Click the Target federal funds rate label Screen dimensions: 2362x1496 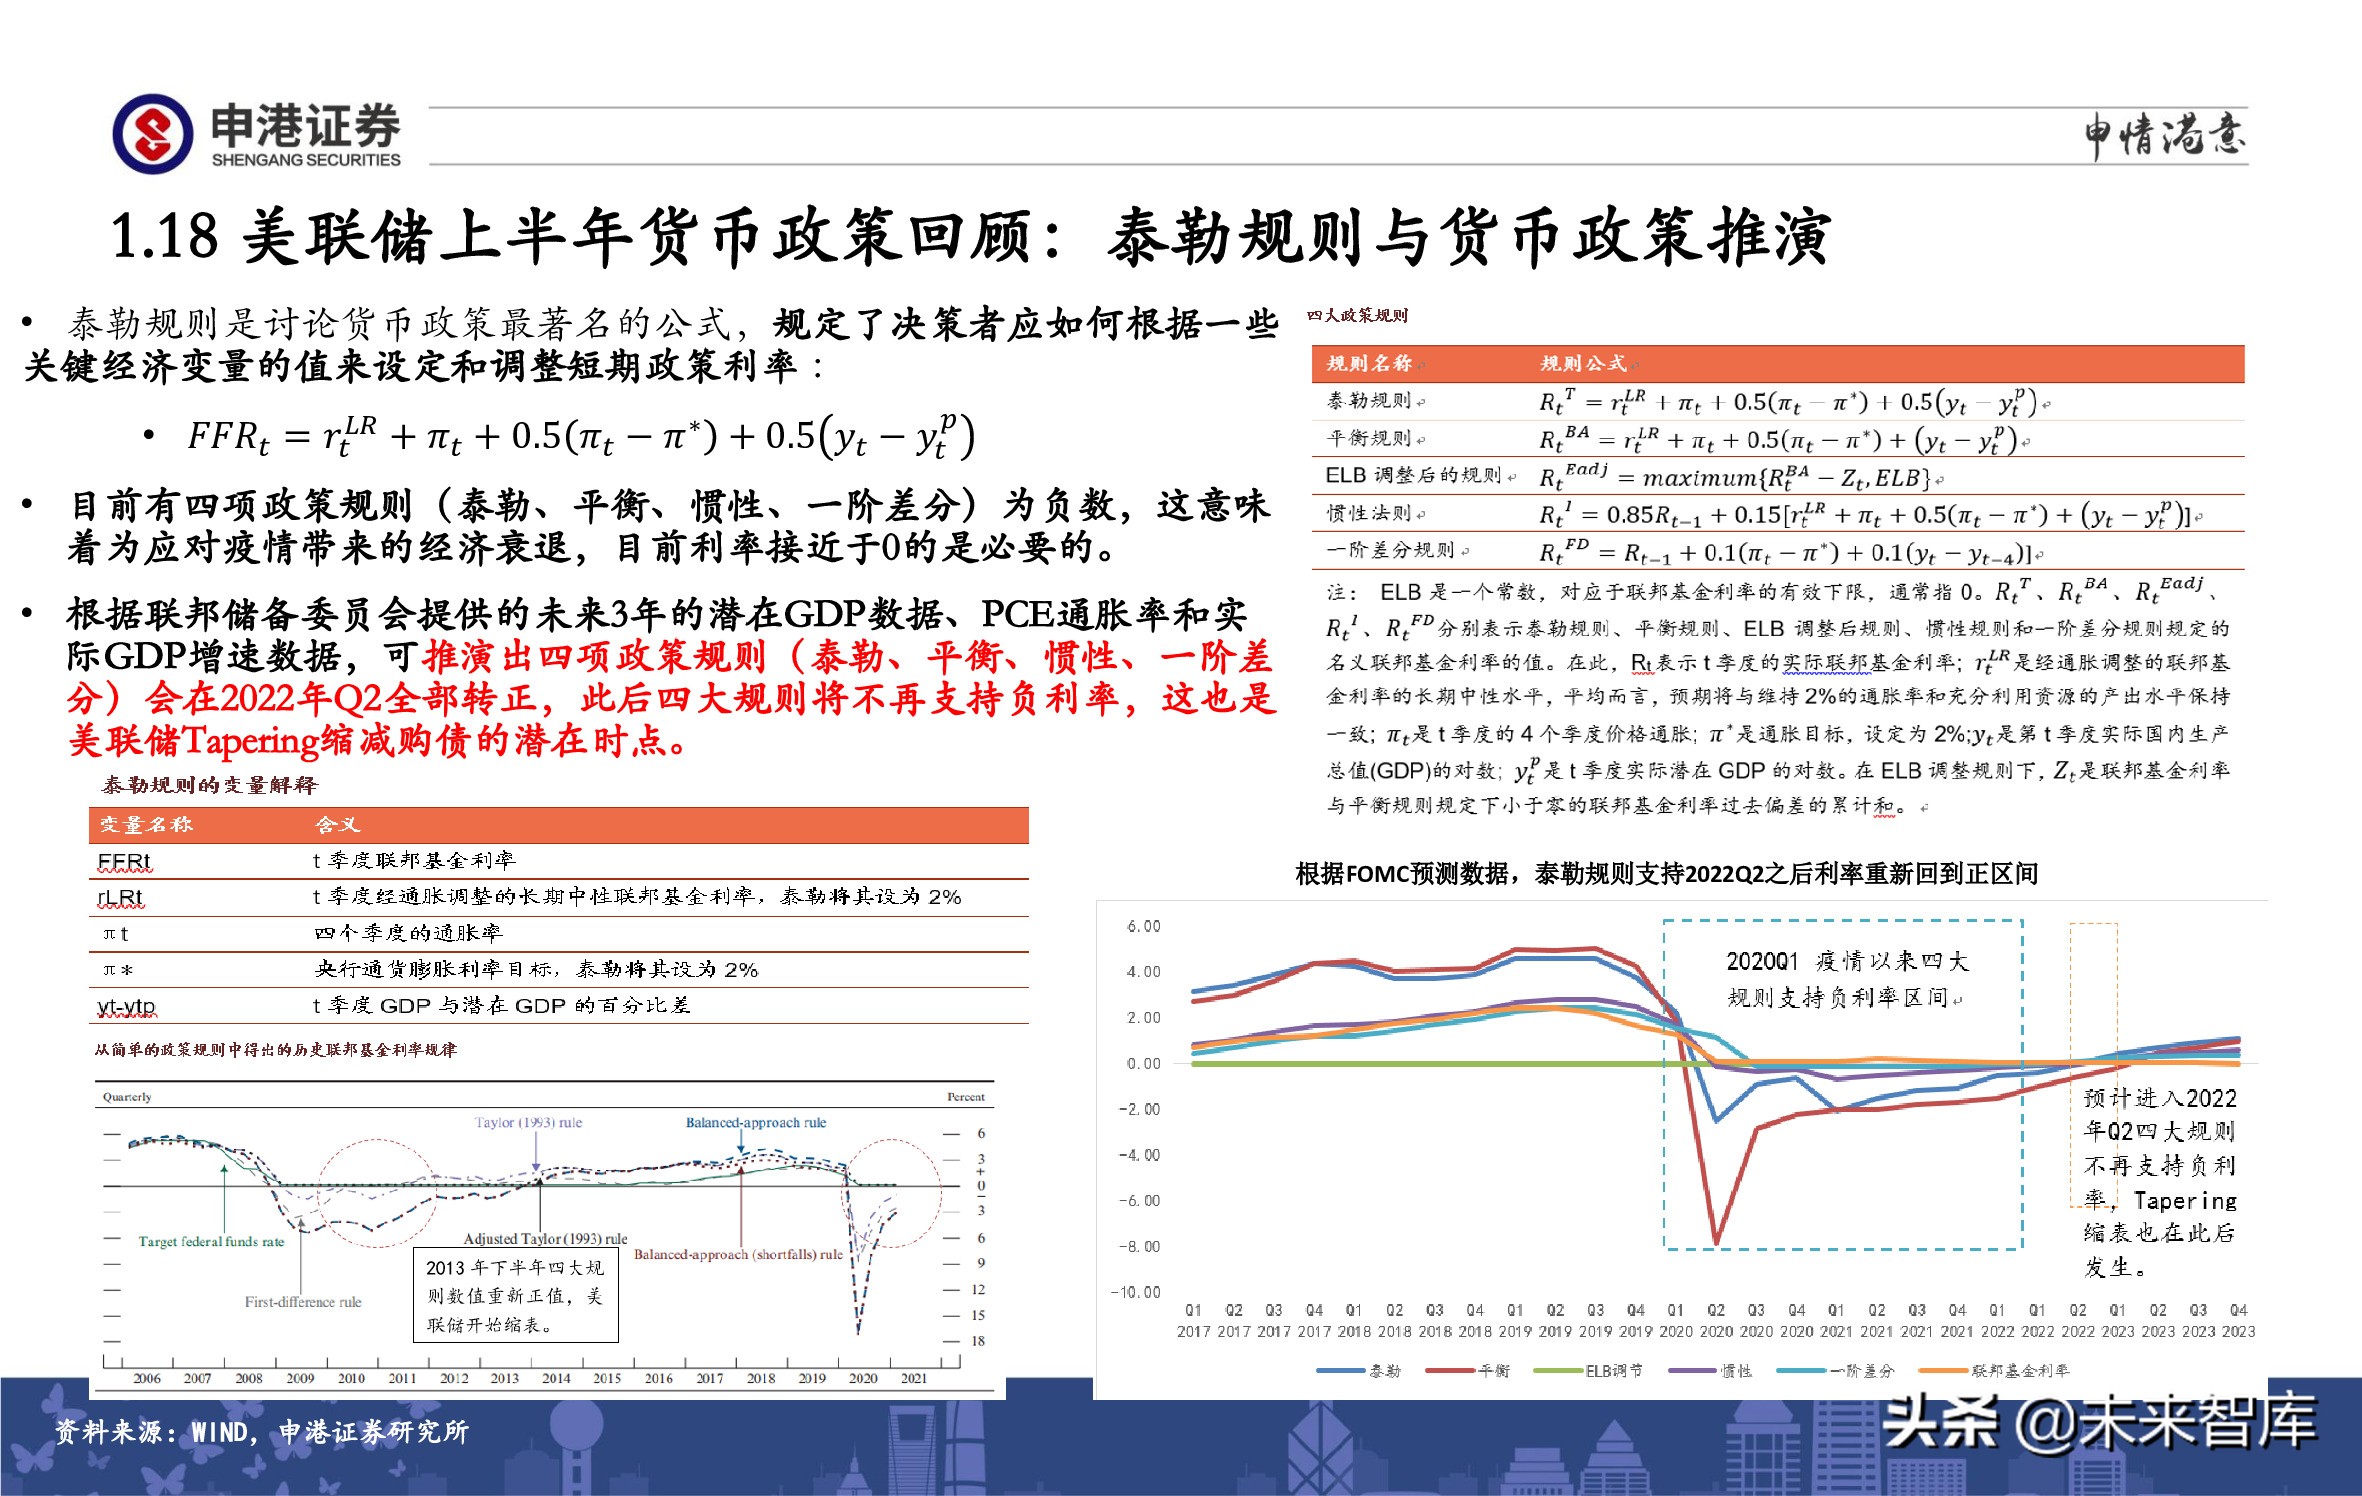coord(211,1242)
